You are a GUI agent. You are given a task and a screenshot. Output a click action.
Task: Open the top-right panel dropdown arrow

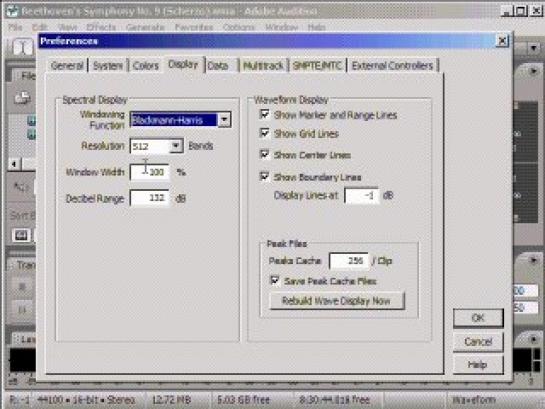(534, 48)
